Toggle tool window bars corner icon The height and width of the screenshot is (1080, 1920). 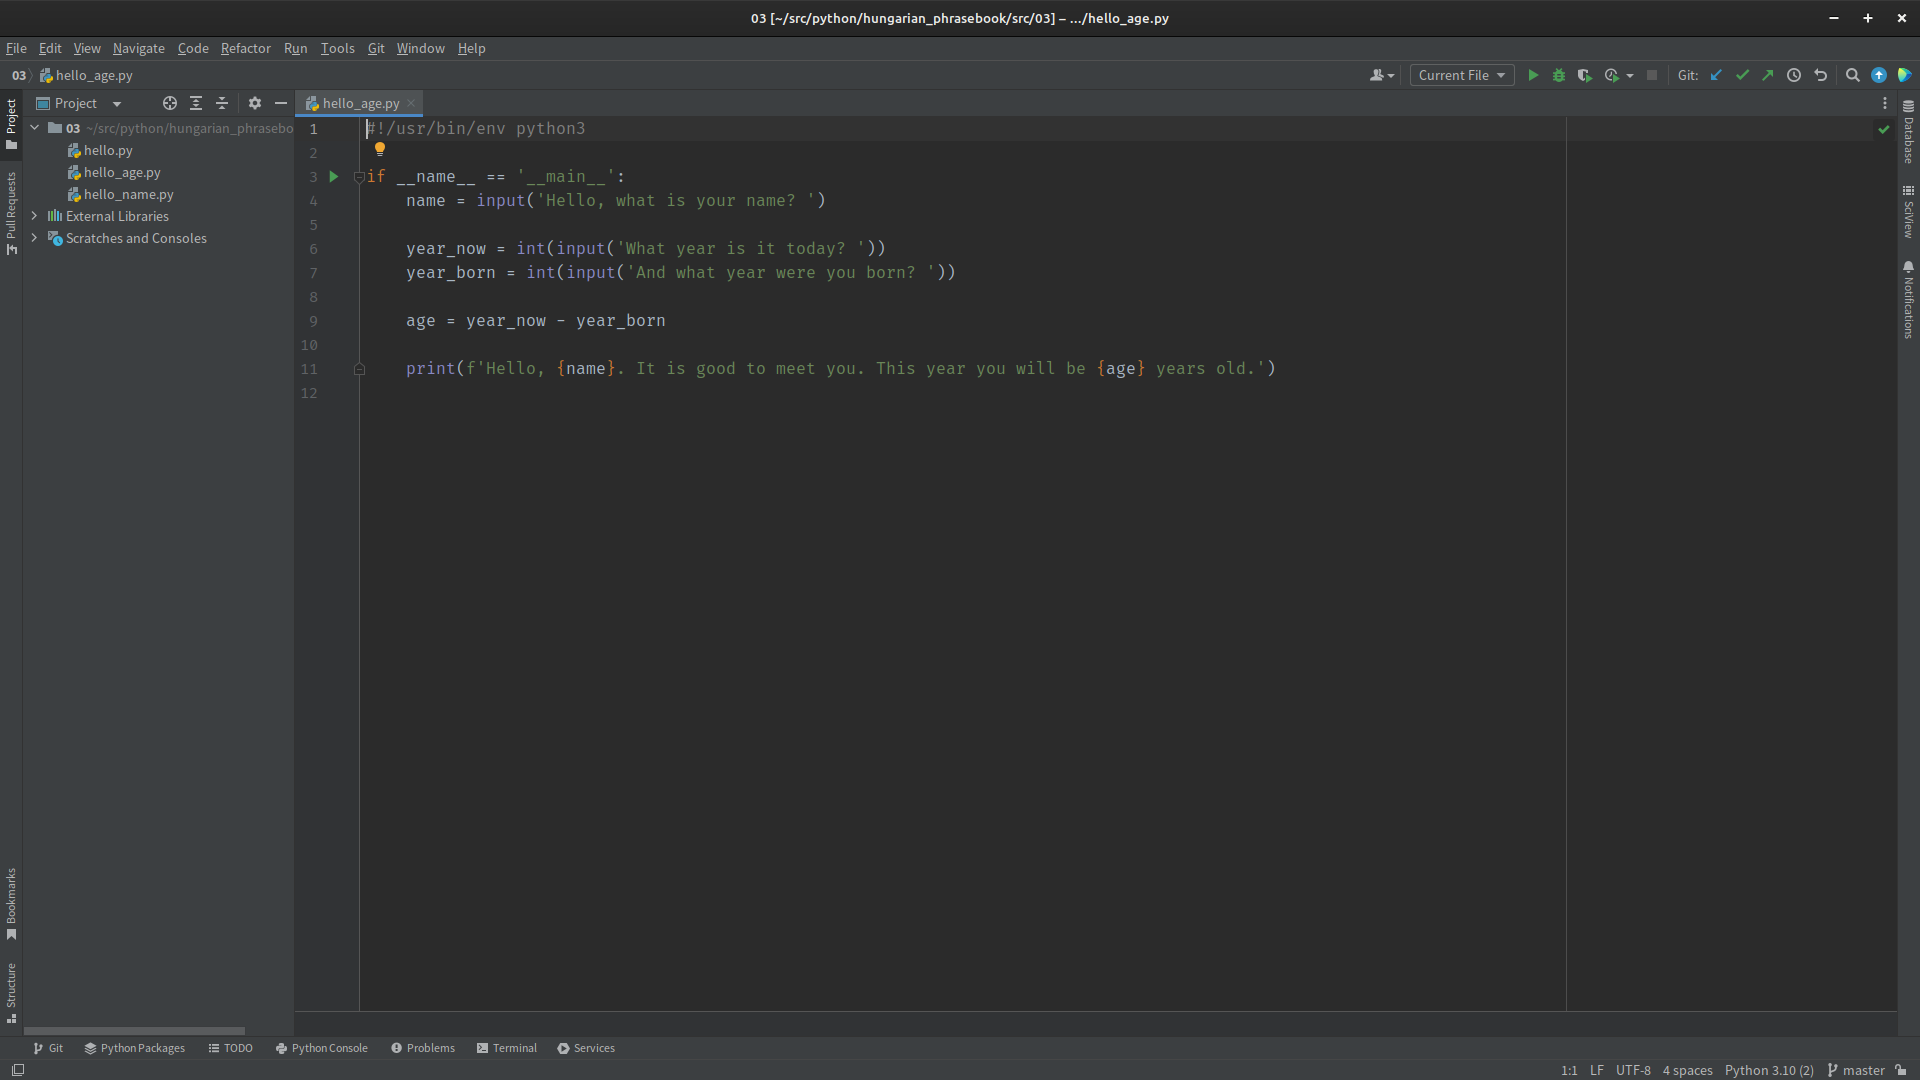coord(18,1070)
